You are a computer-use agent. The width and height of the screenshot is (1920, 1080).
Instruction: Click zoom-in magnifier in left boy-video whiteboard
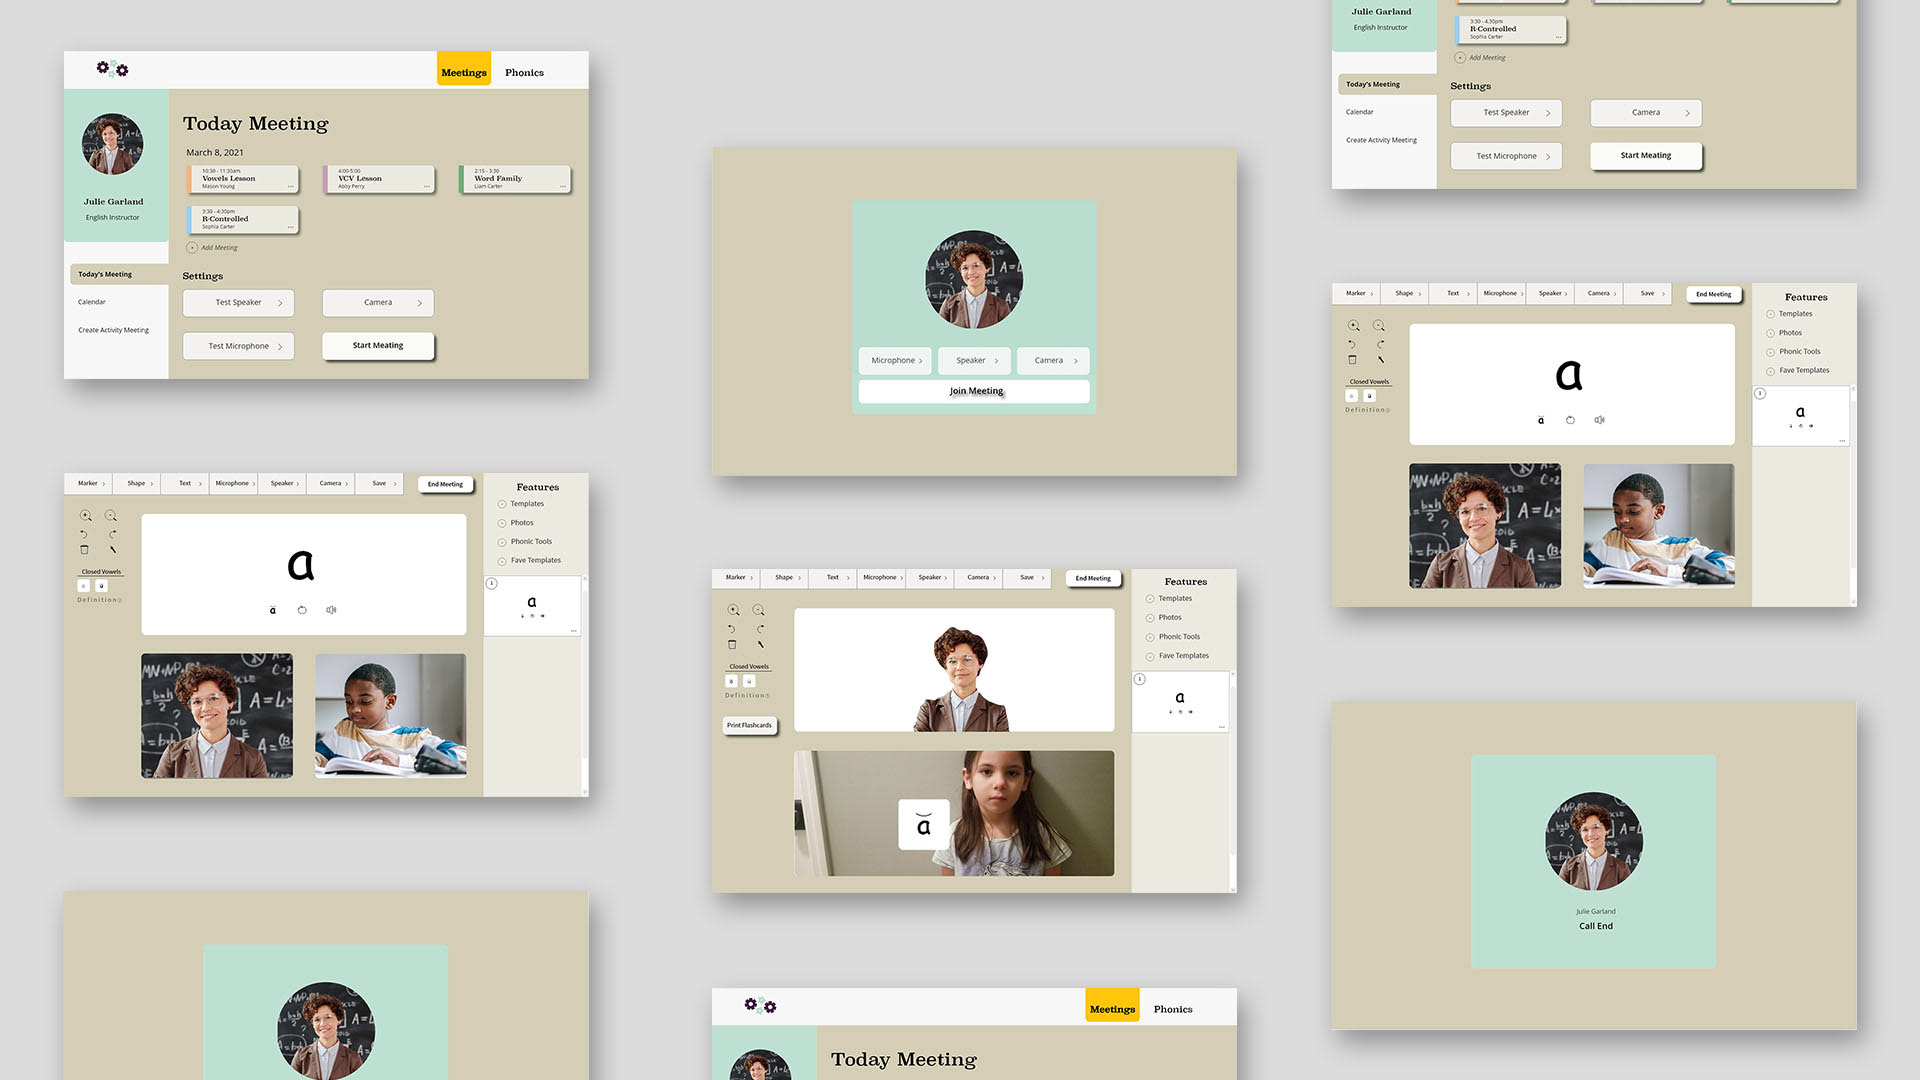tap(86, 516)
